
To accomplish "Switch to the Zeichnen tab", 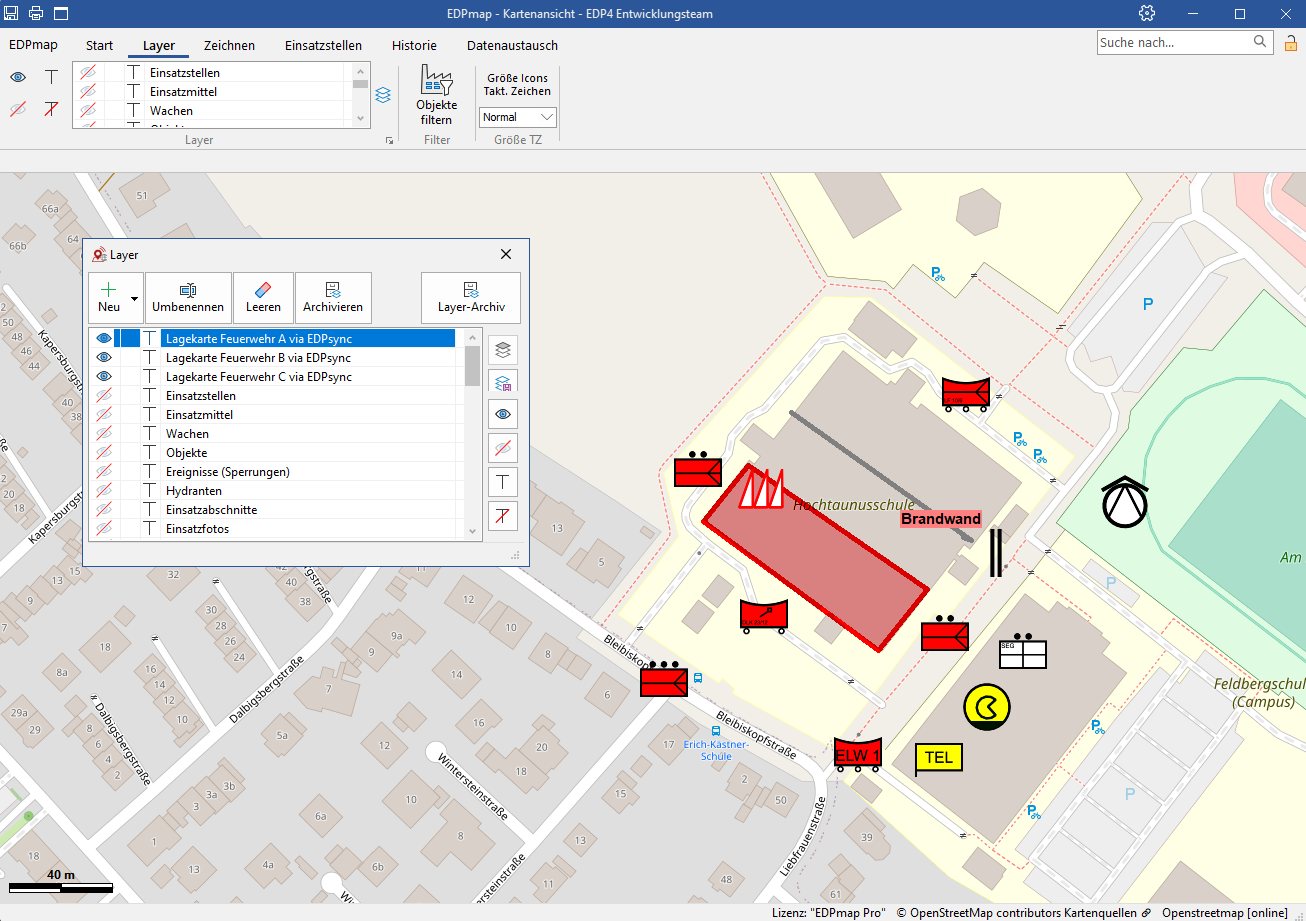I will [229, 45].
